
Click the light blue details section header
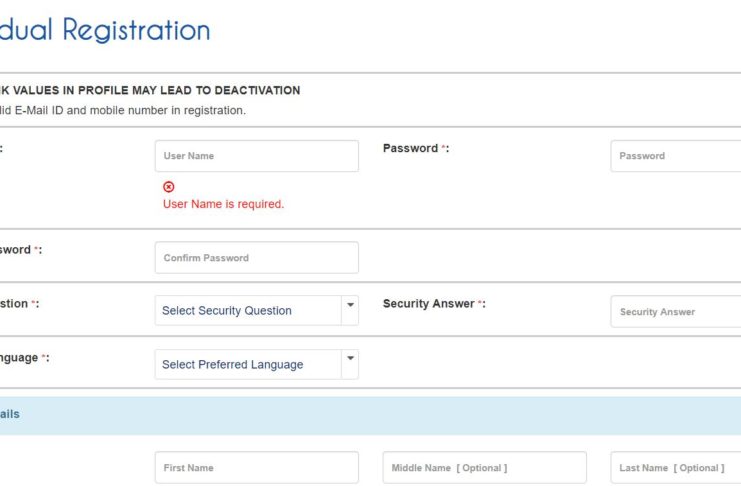pyautogui.click(x=370, y=415)
